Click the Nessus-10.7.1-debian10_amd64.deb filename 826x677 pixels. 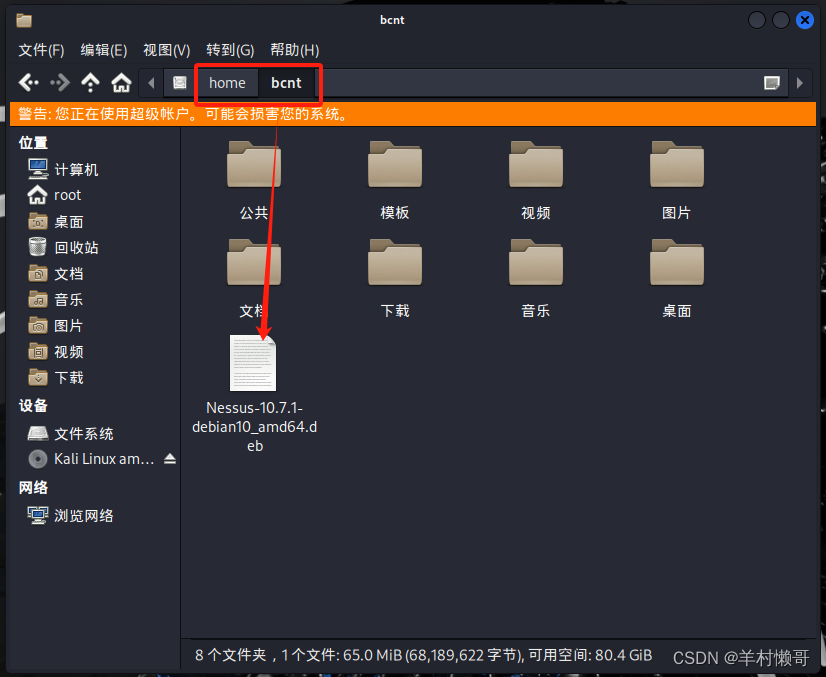tap(254, 427)
